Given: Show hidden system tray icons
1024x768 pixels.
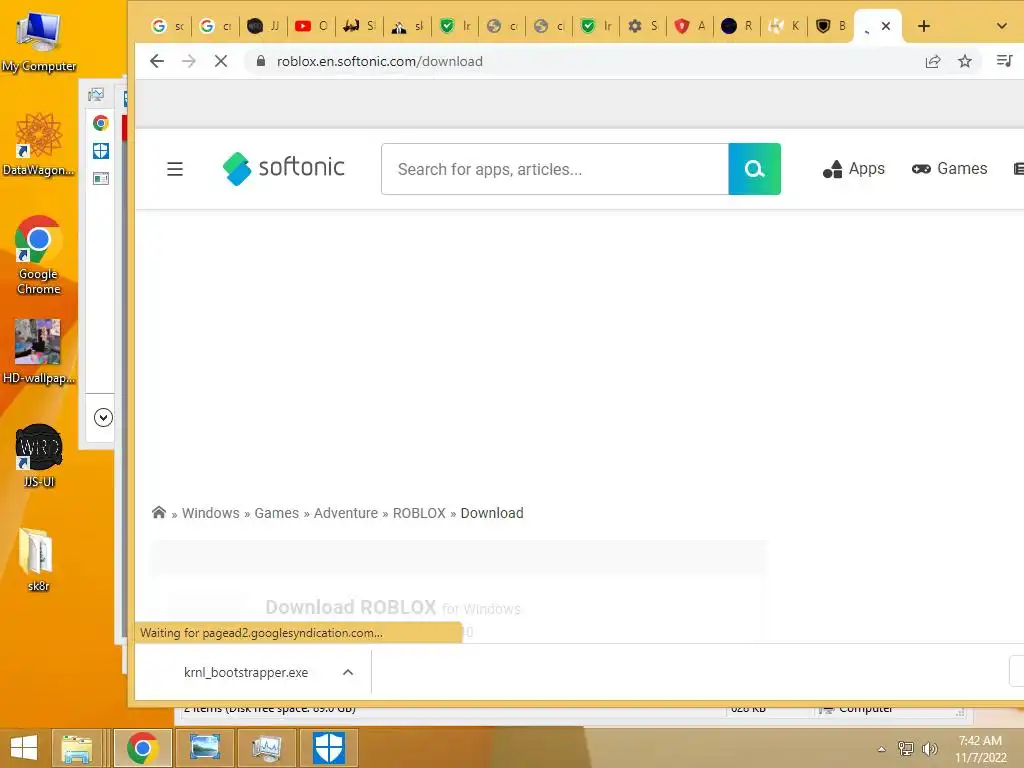Looking at the screenshot, I should point(882,749).
